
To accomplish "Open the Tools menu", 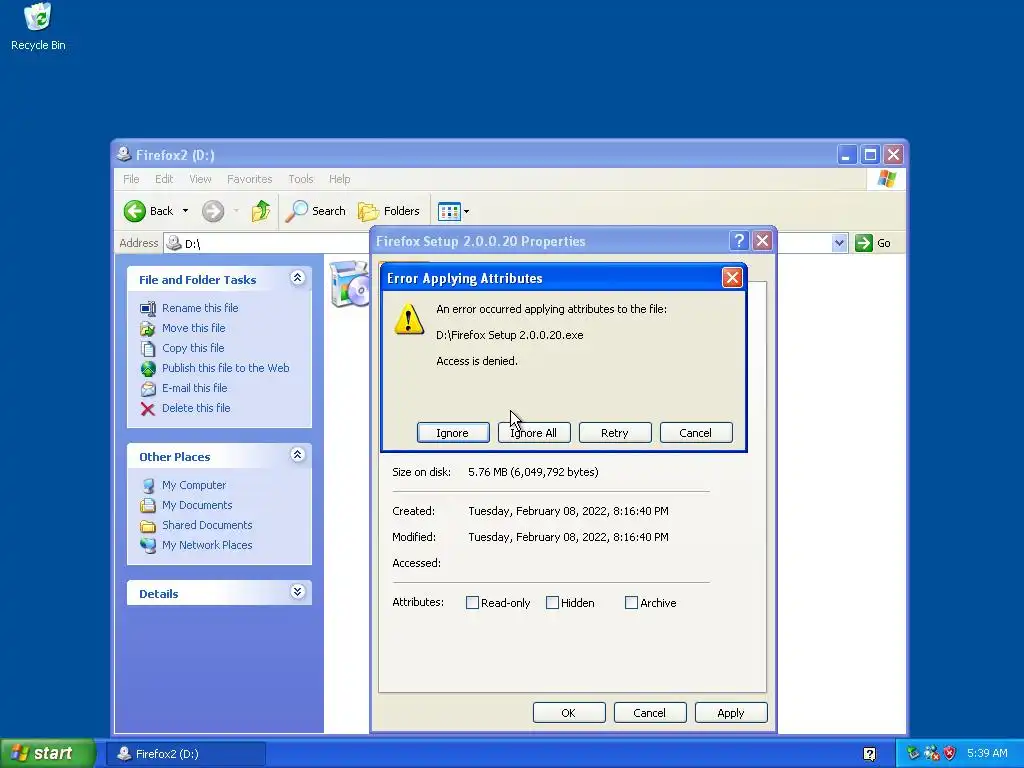I will 301,179.
